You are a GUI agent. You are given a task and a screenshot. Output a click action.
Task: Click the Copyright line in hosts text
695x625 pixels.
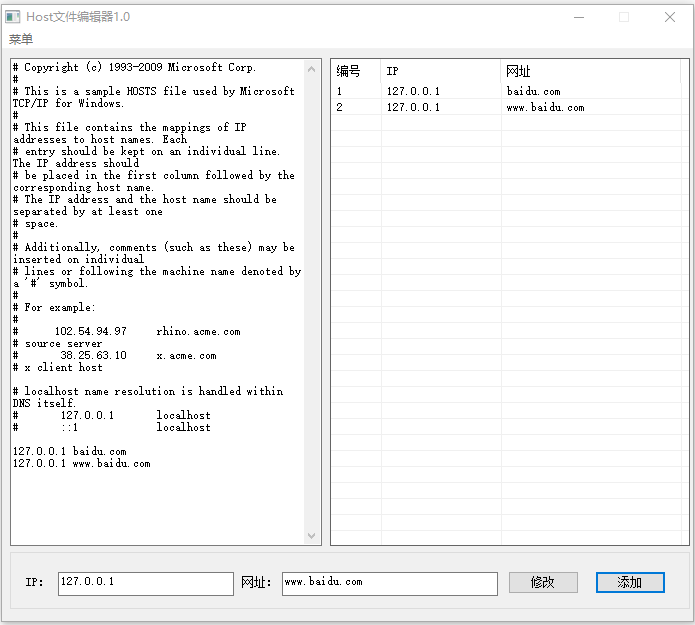134,67
